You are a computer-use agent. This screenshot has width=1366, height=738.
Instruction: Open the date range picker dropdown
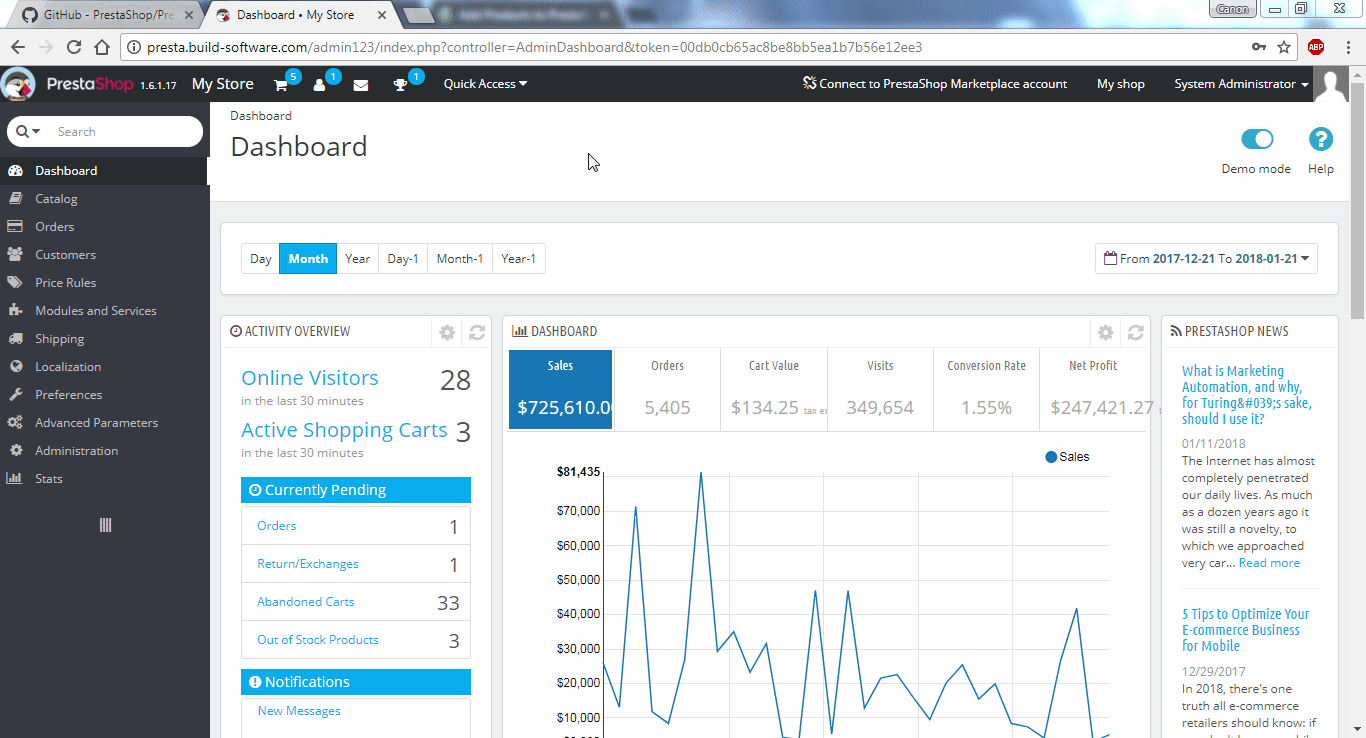click(x=1206, y=258)
